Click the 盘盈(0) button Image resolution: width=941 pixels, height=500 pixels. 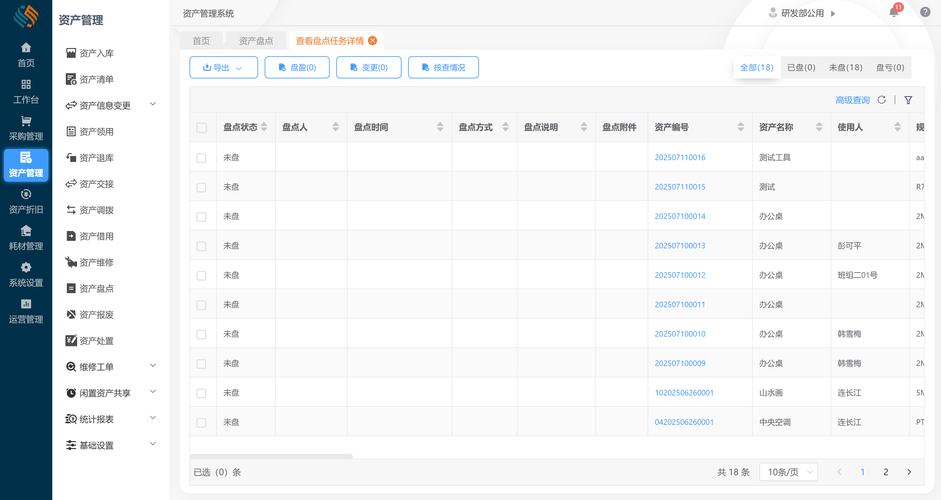pos(297,67)
